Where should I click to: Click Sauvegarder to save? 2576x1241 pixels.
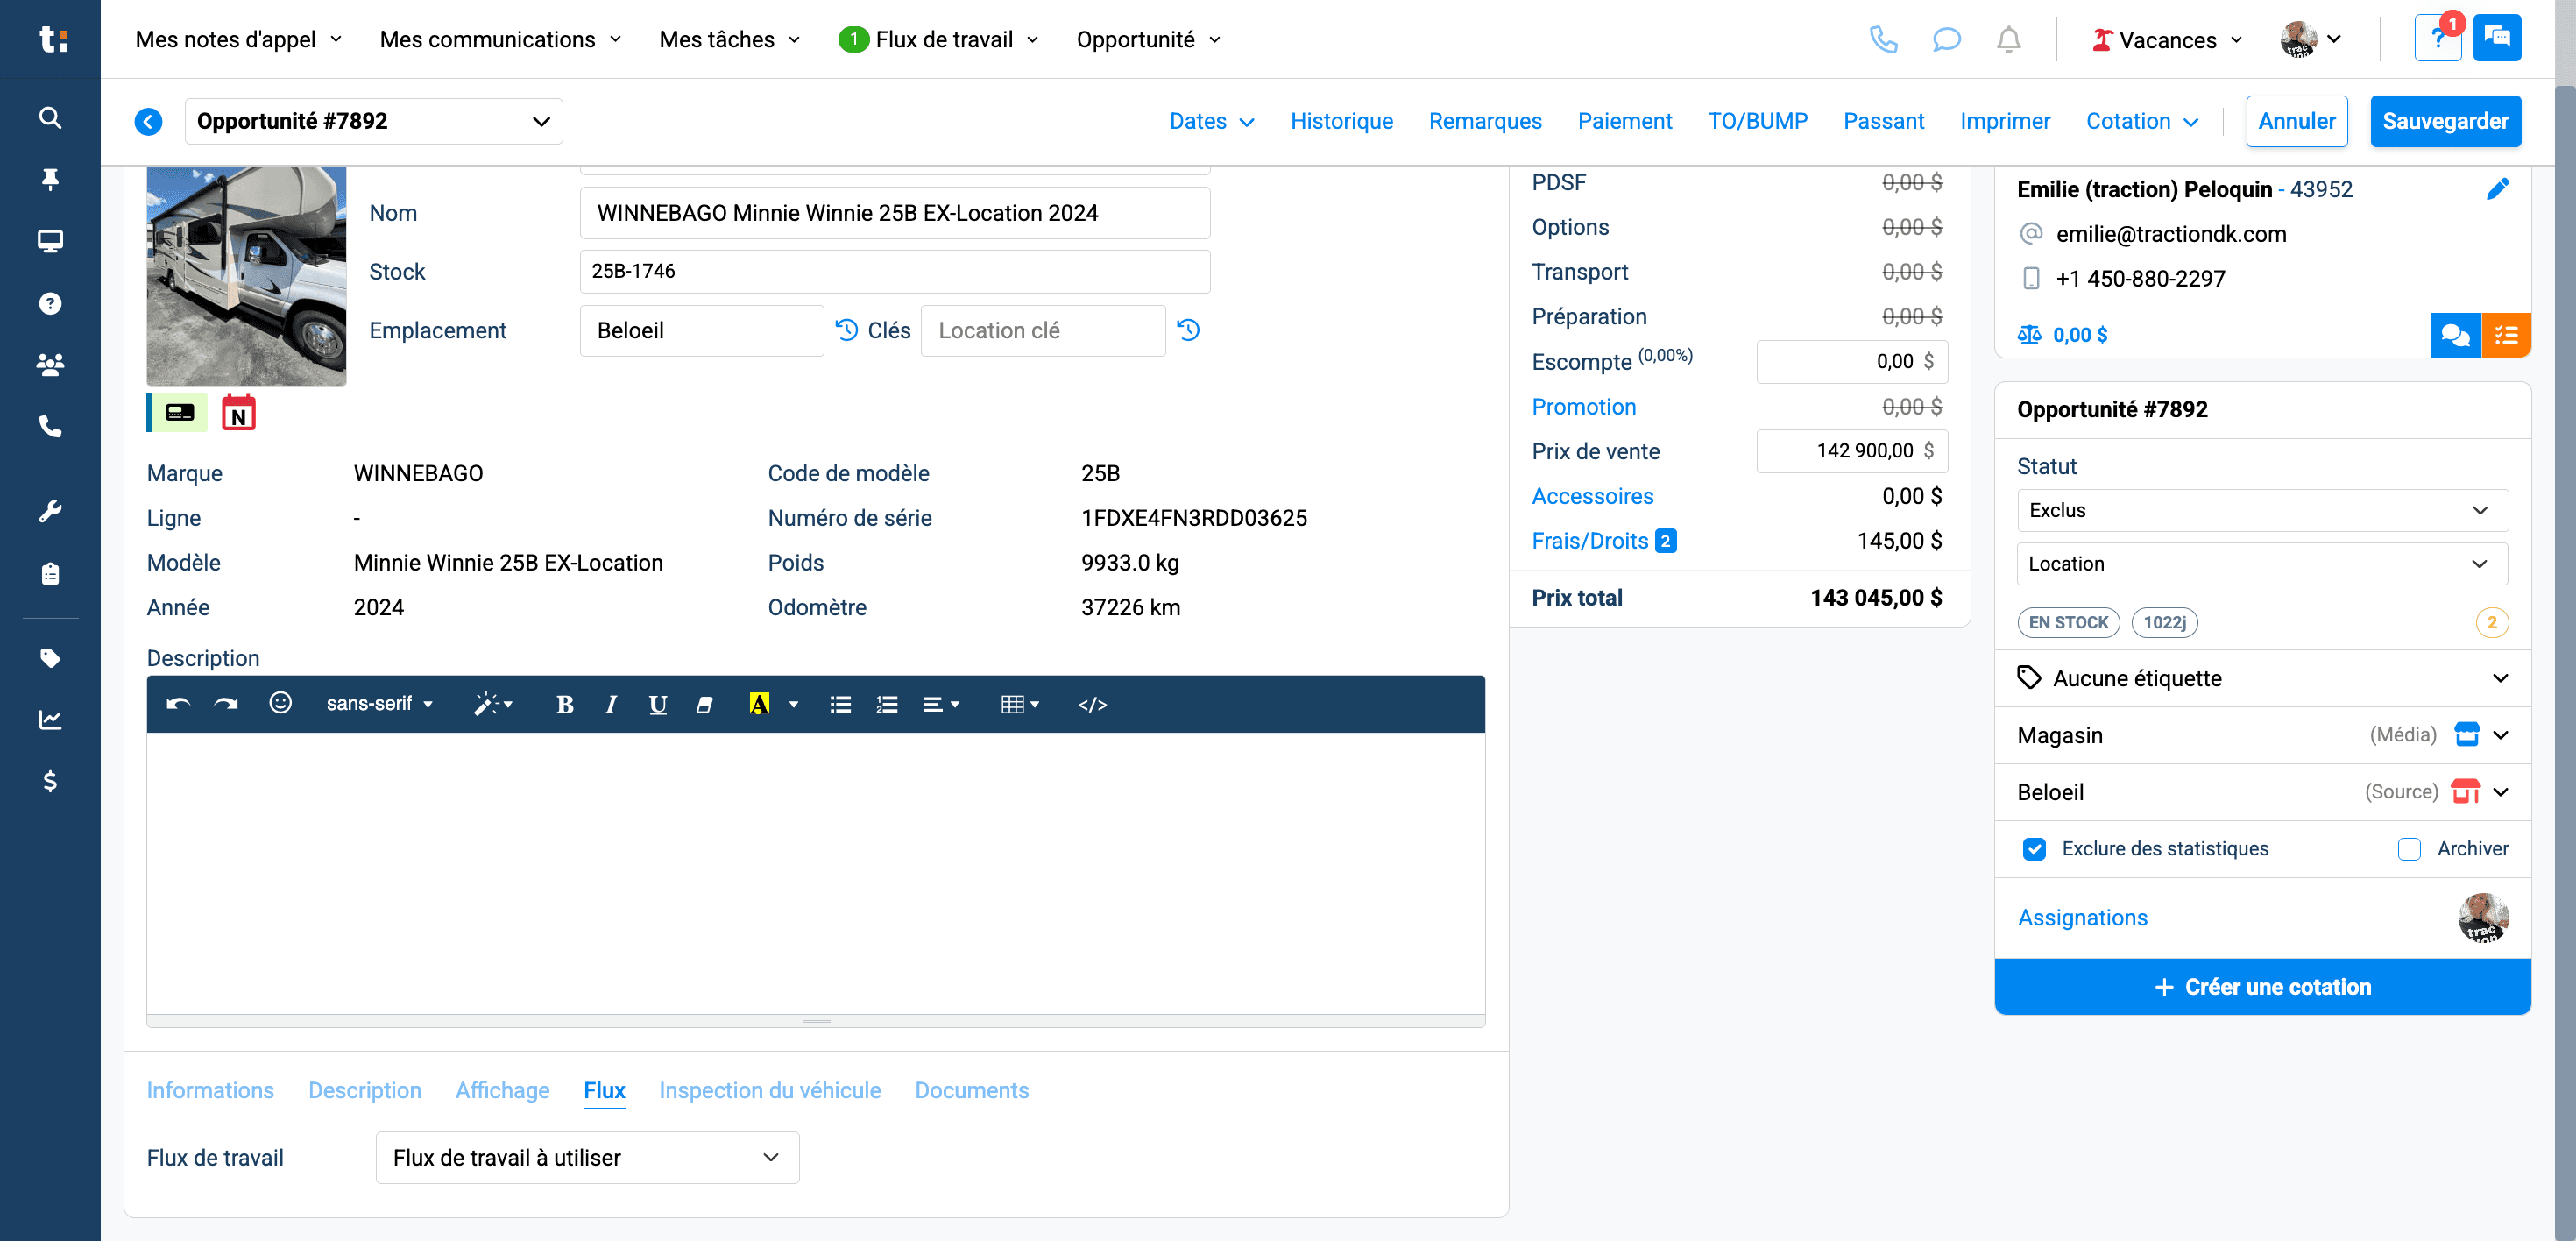pyautogui.click(x=2445, y=121)
